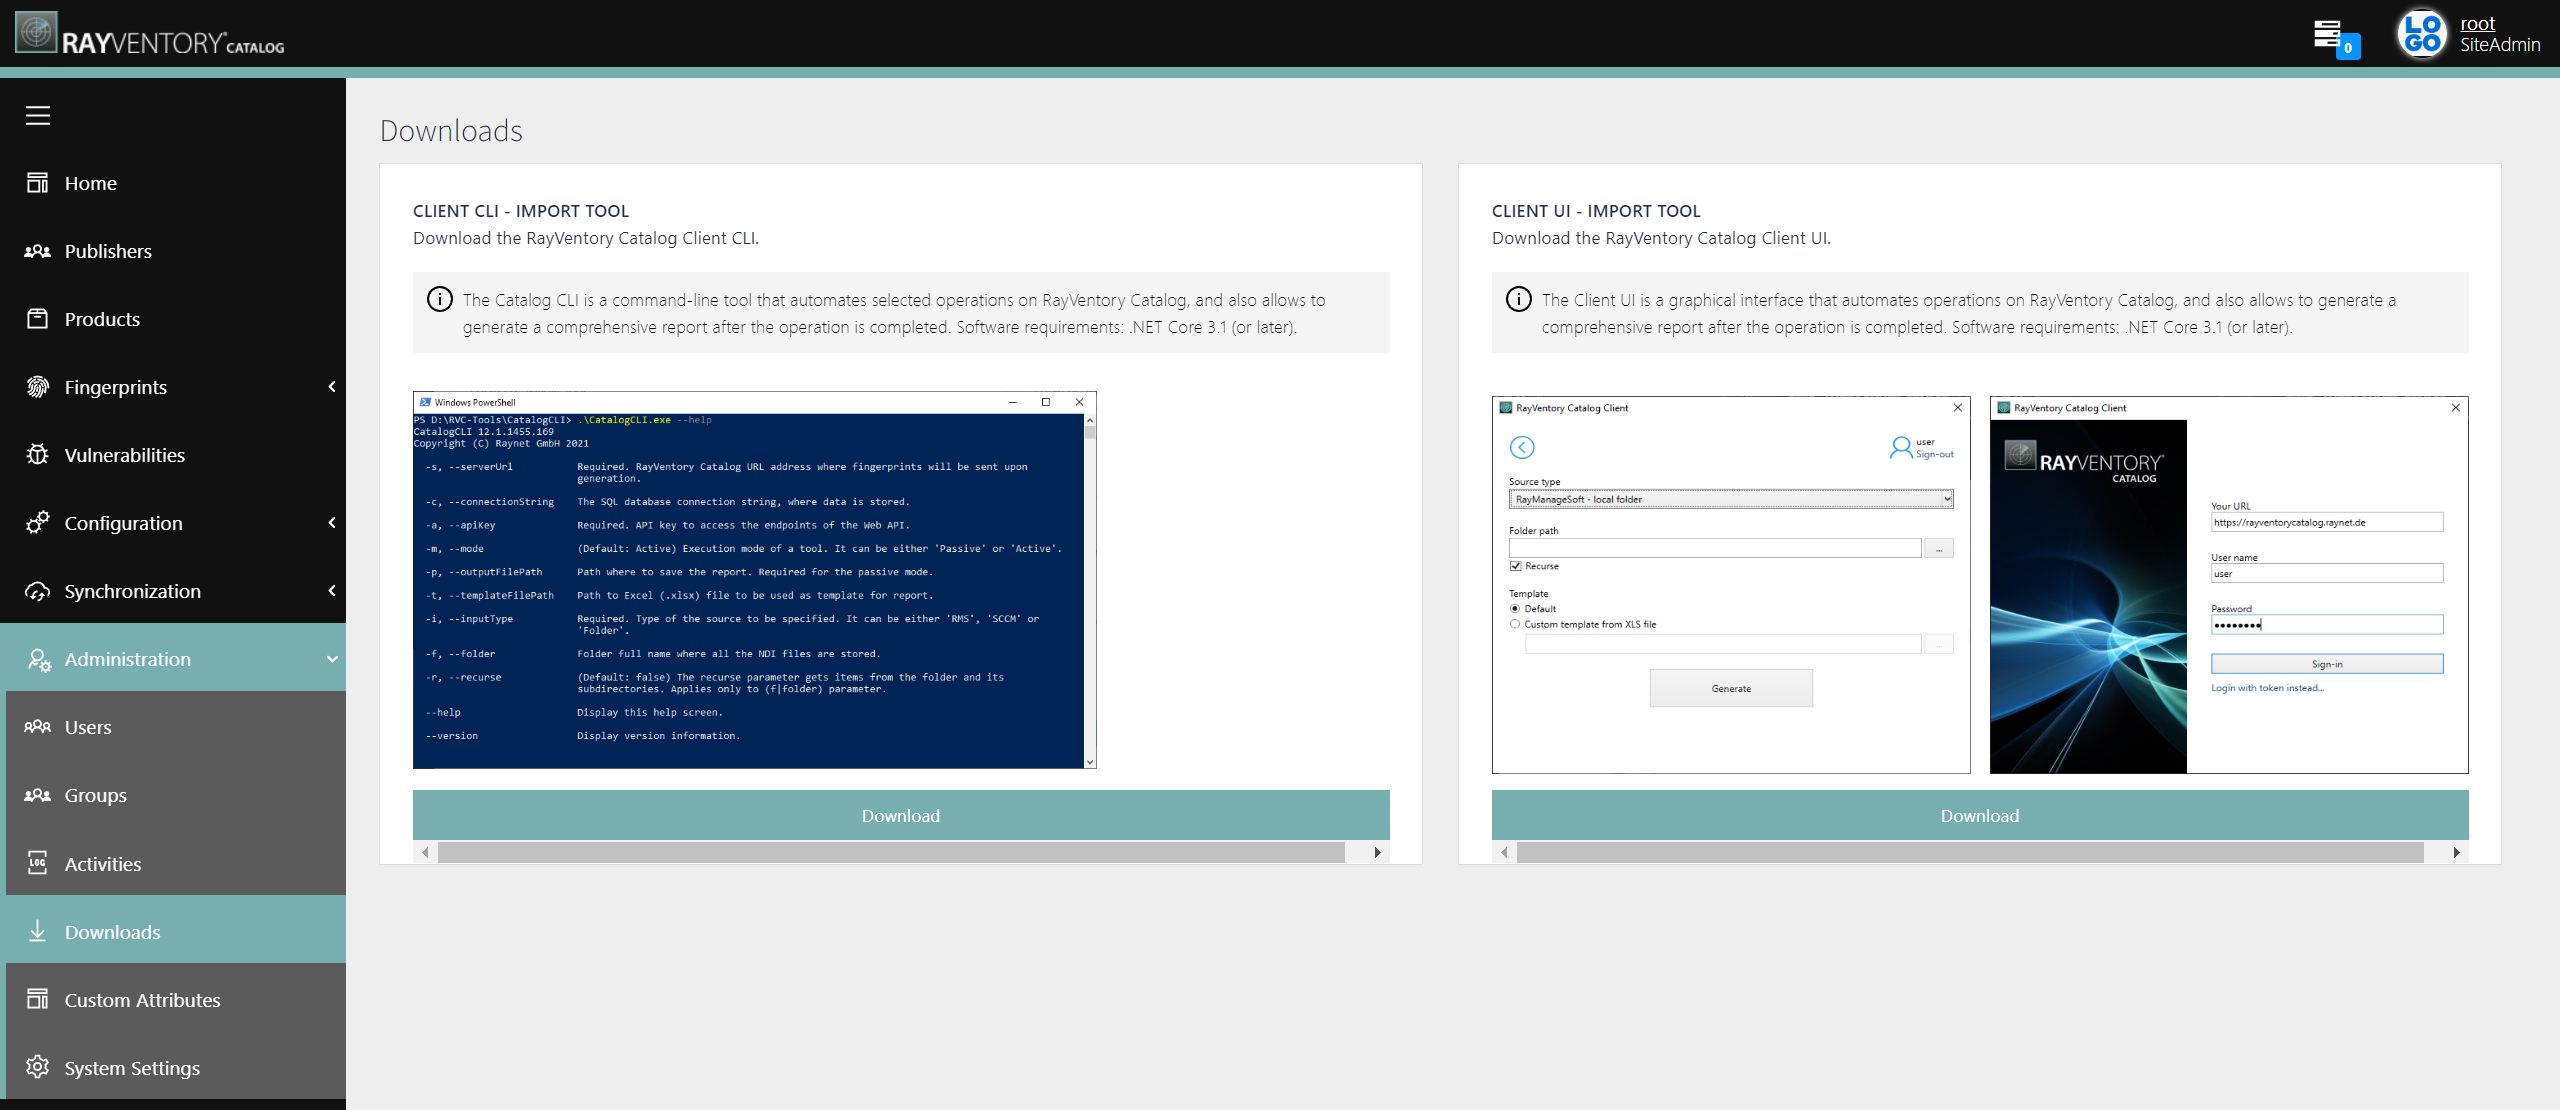The image size is (2560, 1110).
Task: Click the Synchronization cloud icon
Action: point(38,591)
